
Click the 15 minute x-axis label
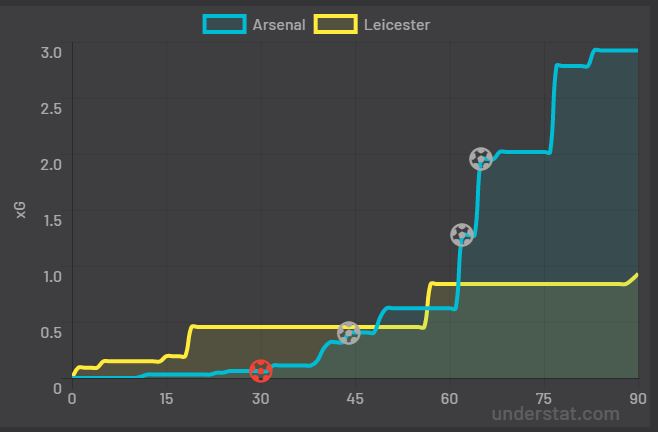166,398
